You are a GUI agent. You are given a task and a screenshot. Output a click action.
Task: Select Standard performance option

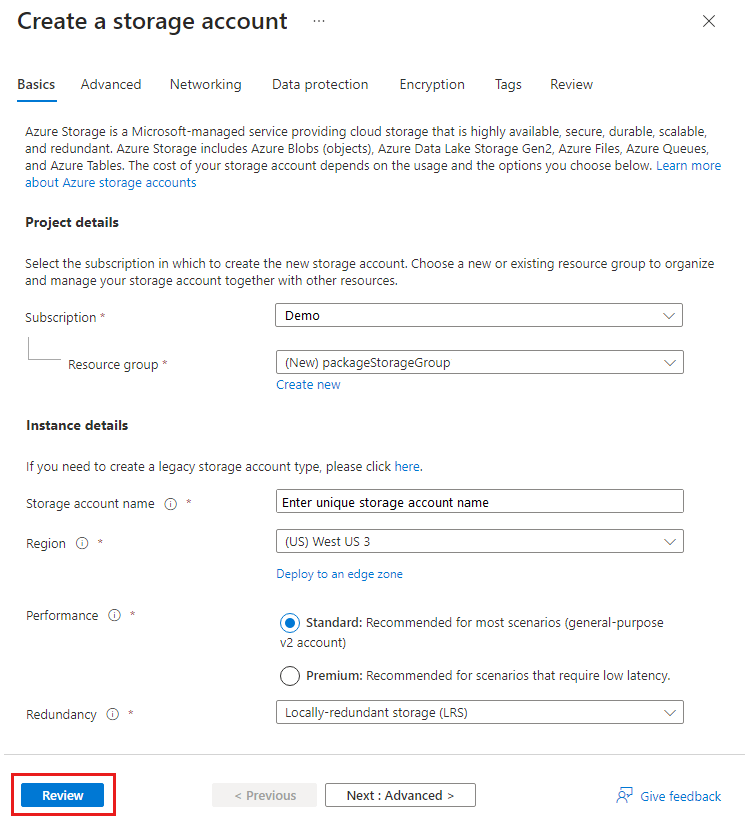[x=290, y=623]
